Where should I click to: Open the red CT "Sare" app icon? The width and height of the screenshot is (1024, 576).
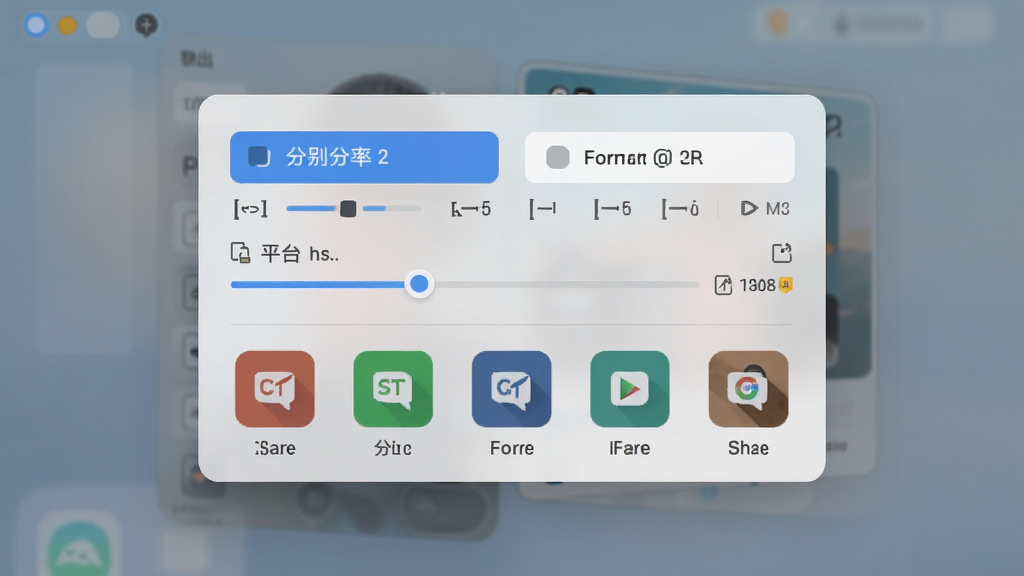[275, 389]
